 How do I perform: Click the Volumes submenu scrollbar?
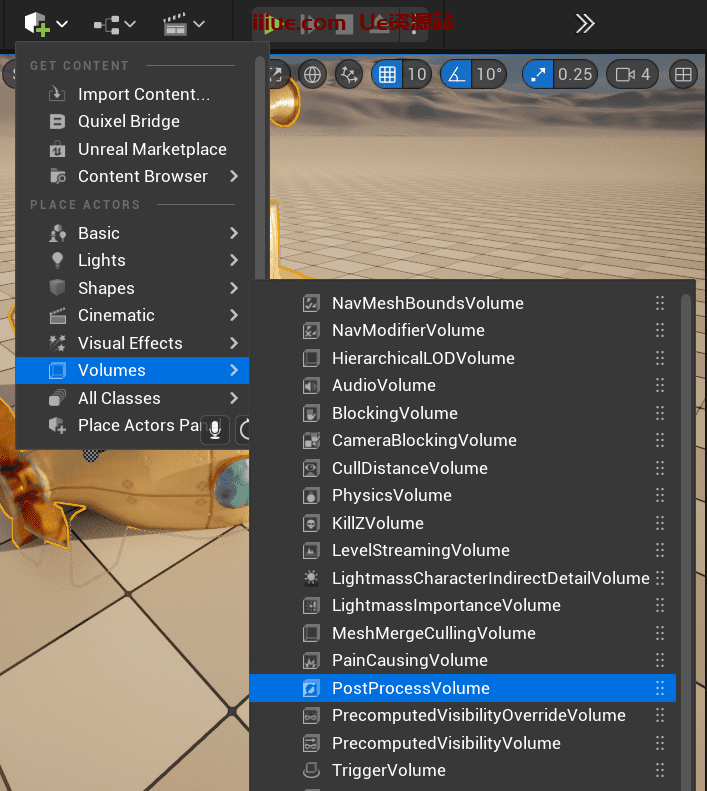coord(685,500)
